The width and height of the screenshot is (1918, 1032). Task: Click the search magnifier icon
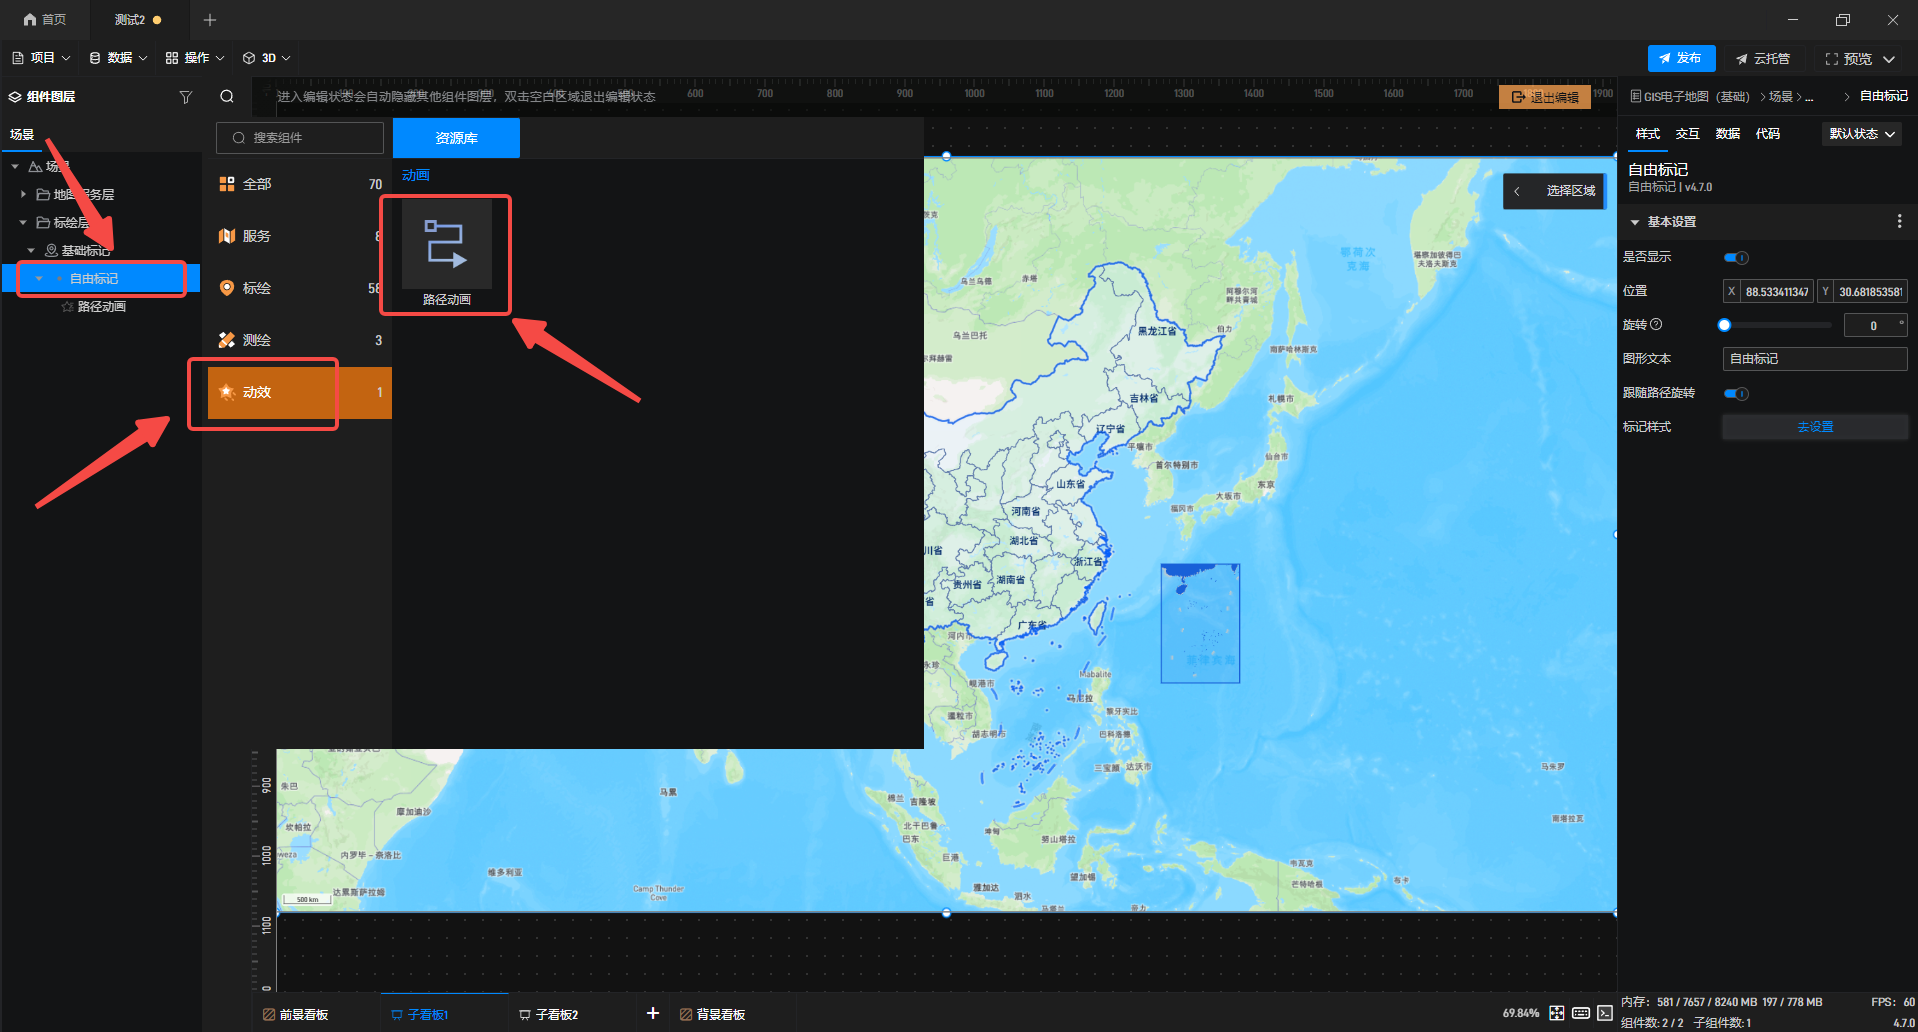(x=227, y=97)
